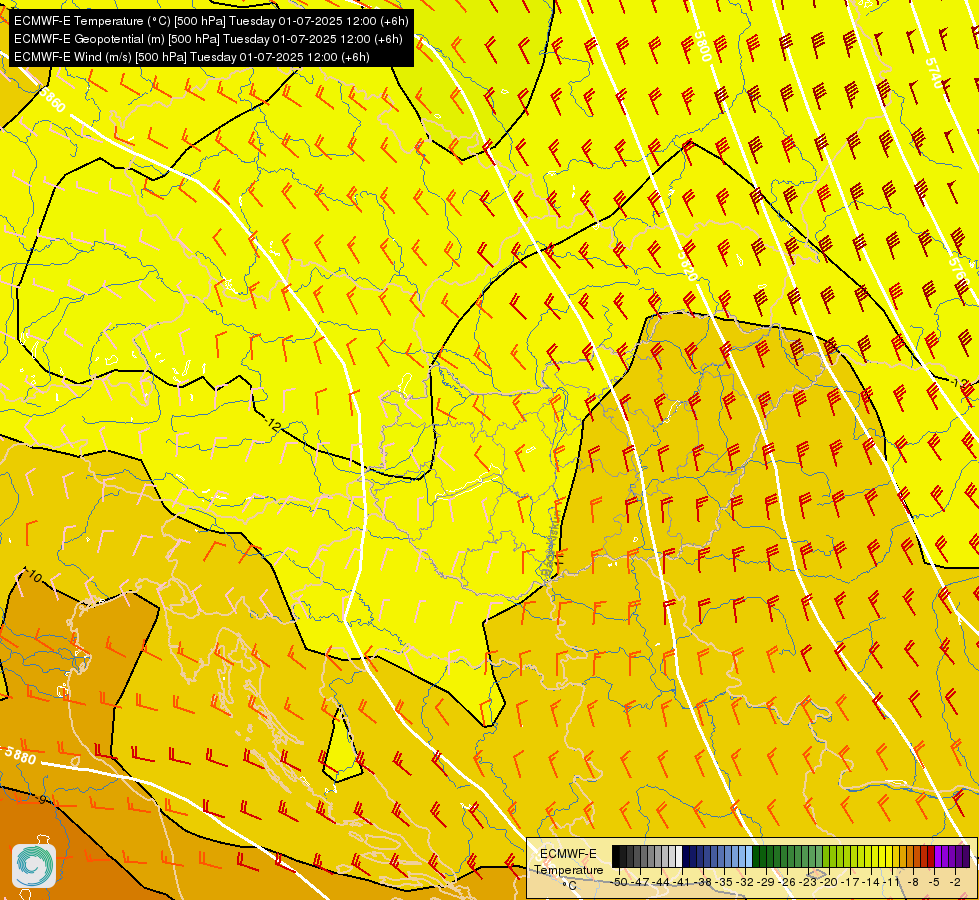Click the -9 isotherm label on the map
Viewport: 979px width, 900px height.
(x=42, y=799)
